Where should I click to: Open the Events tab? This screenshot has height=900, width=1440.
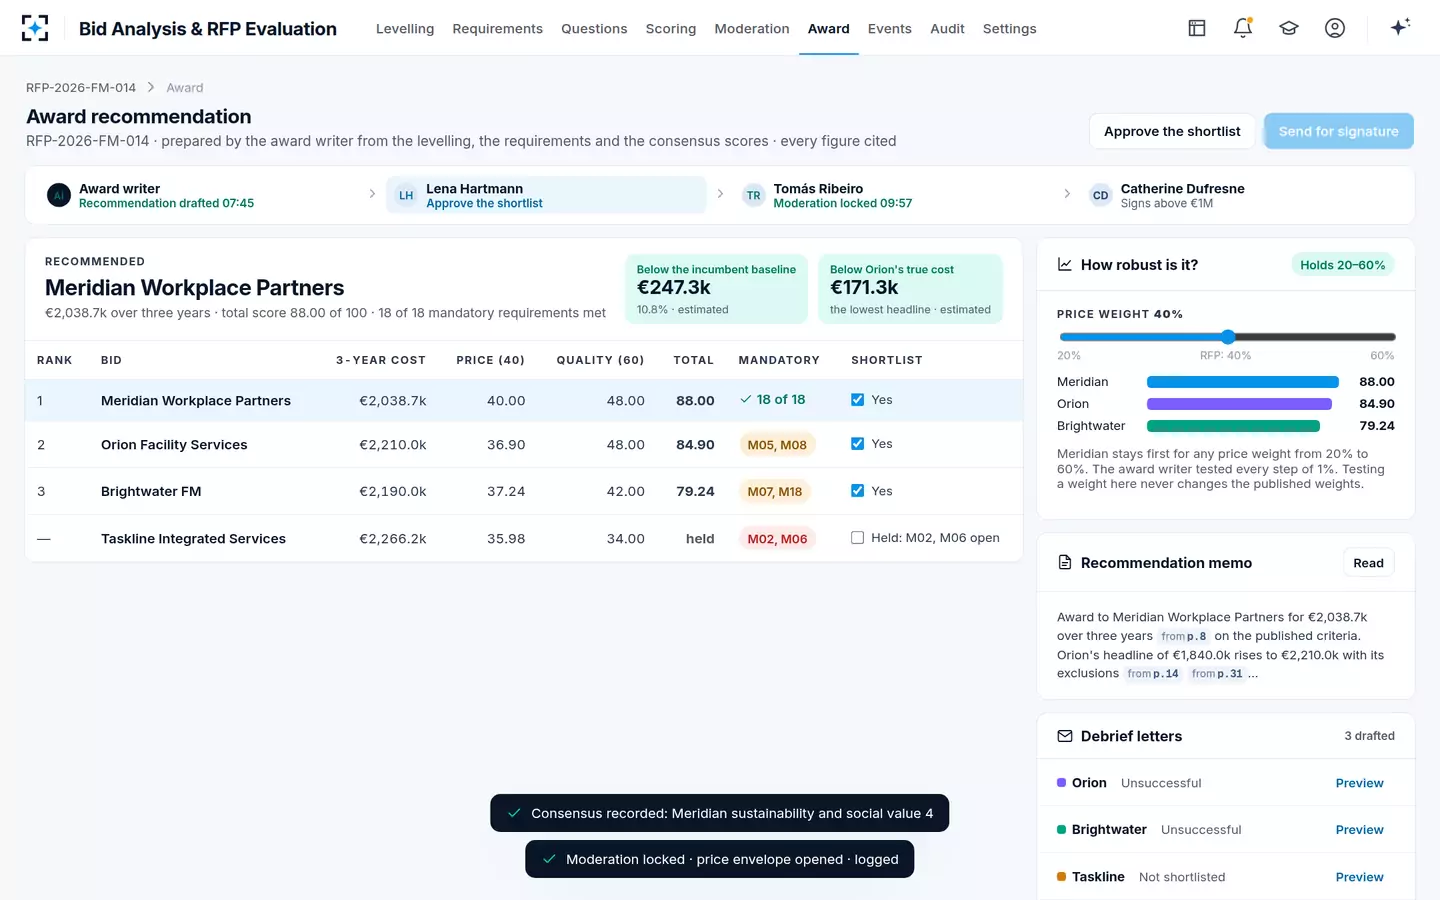coord(890,29)
